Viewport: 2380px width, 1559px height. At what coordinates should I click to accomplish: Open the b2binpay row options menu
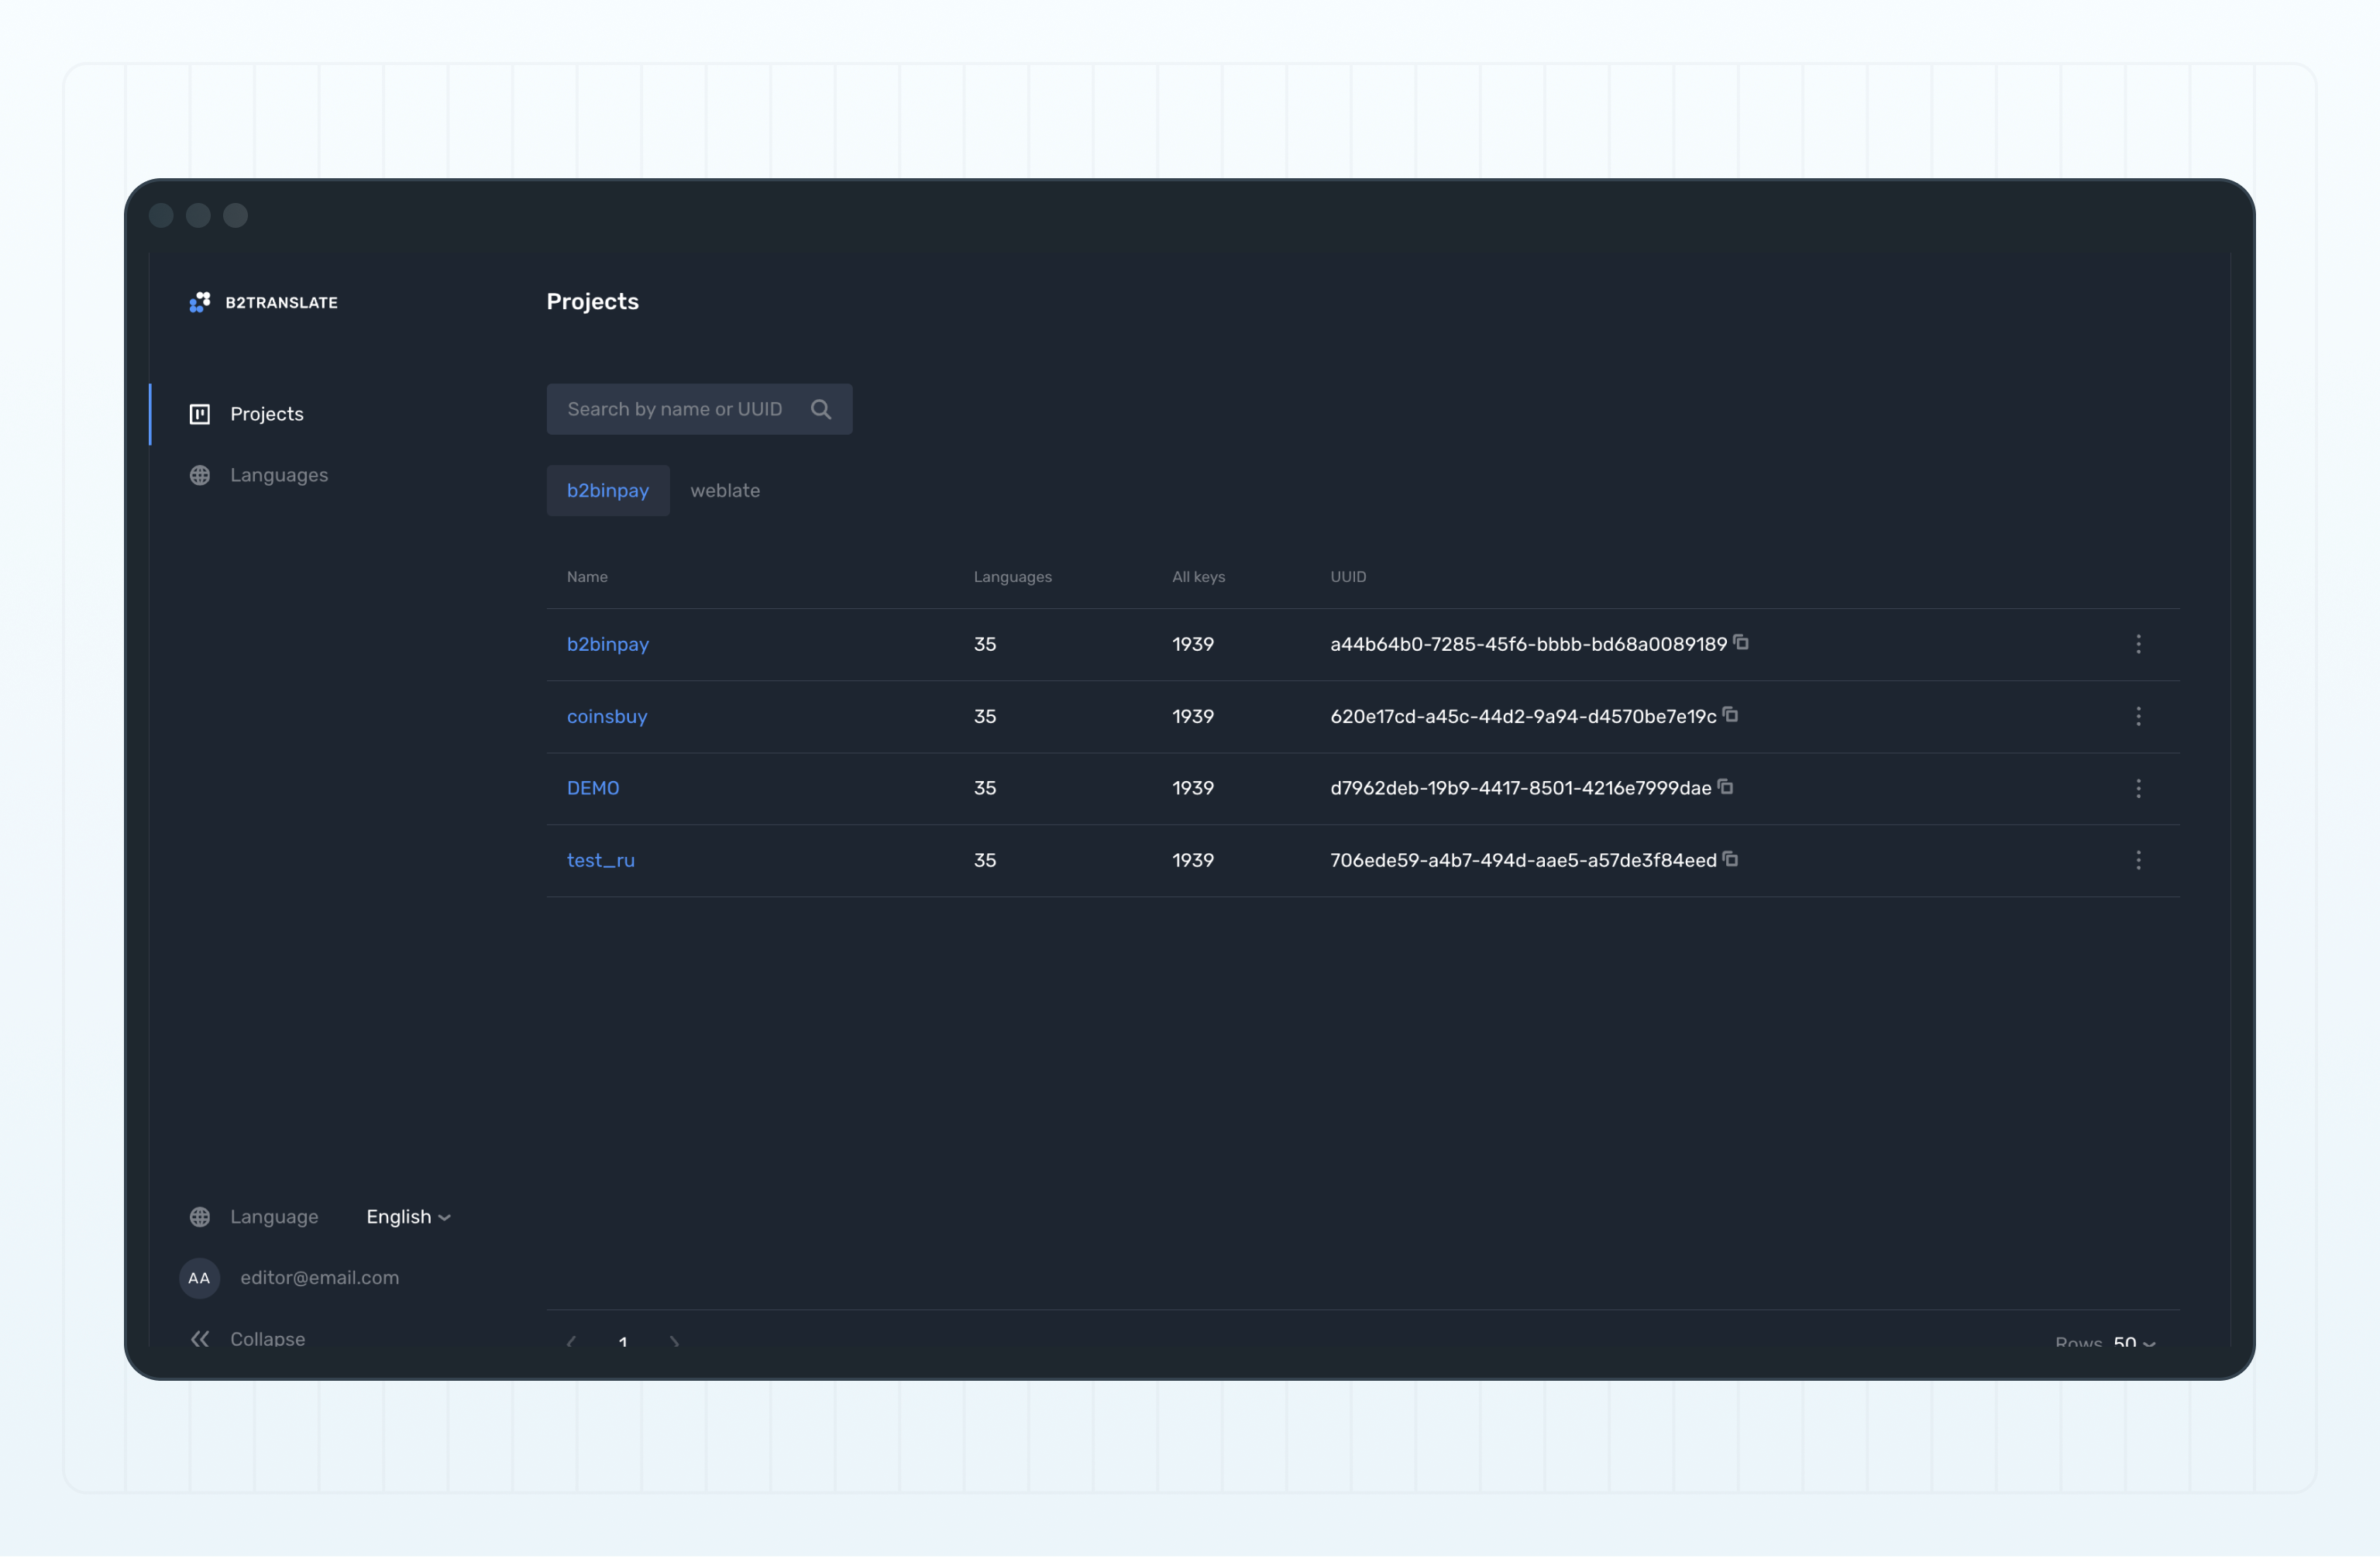pos(2138,644)
